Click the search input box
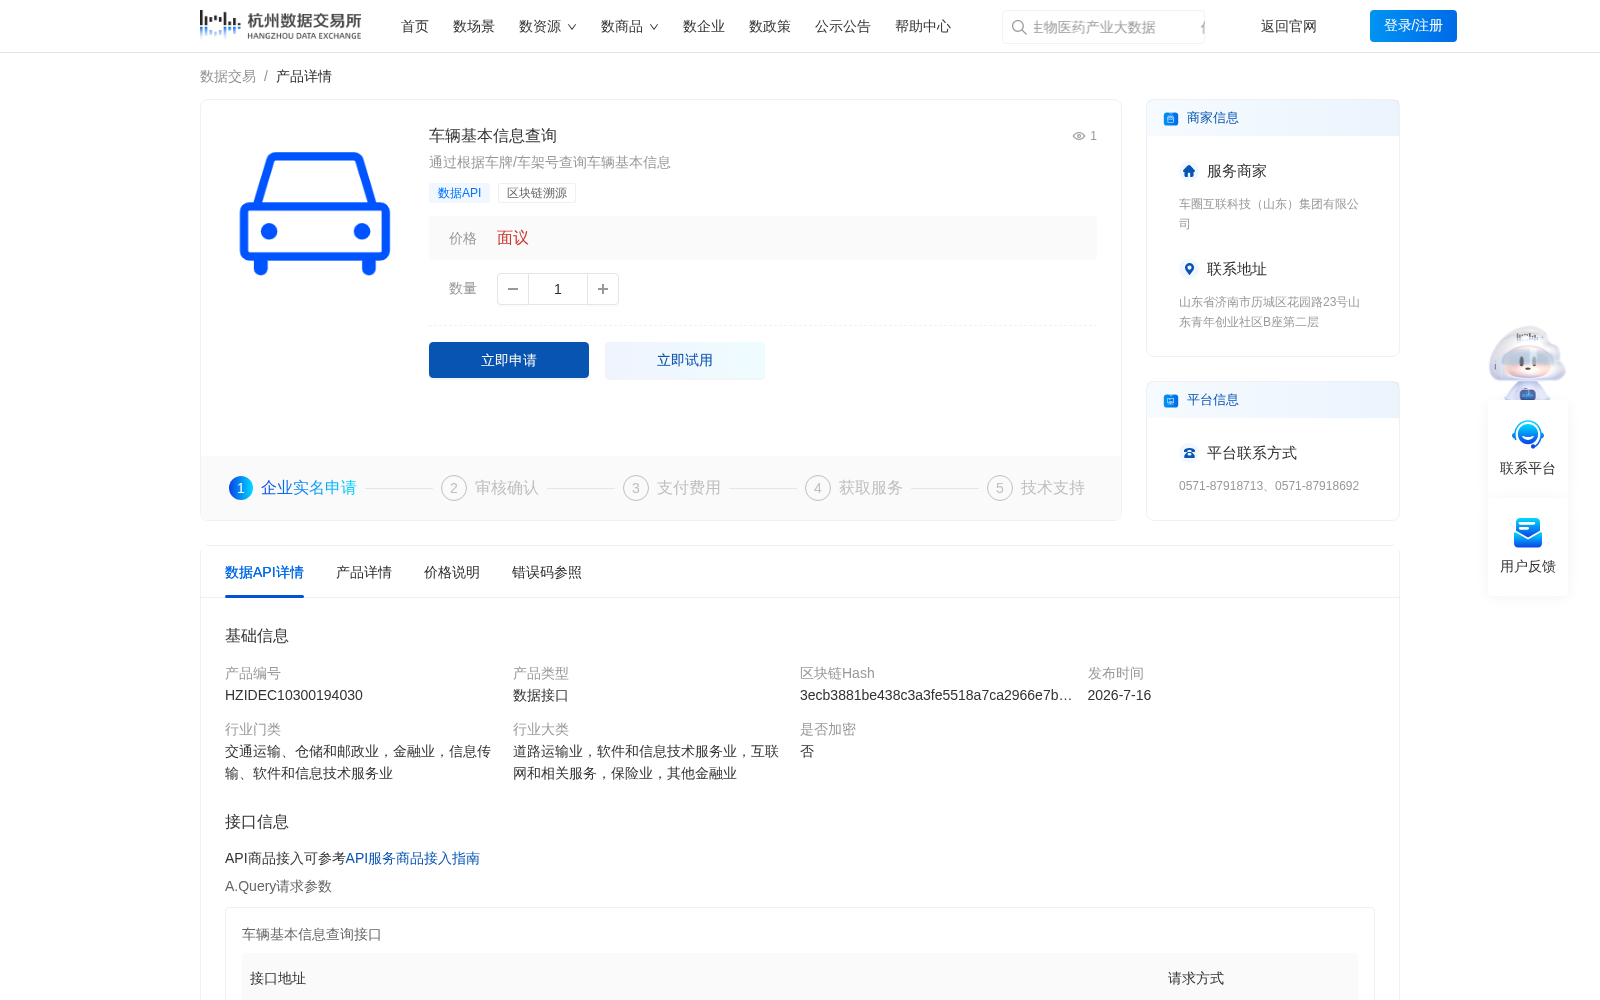This screenshot has height=1000, width=1600. tap(1104, 27)
